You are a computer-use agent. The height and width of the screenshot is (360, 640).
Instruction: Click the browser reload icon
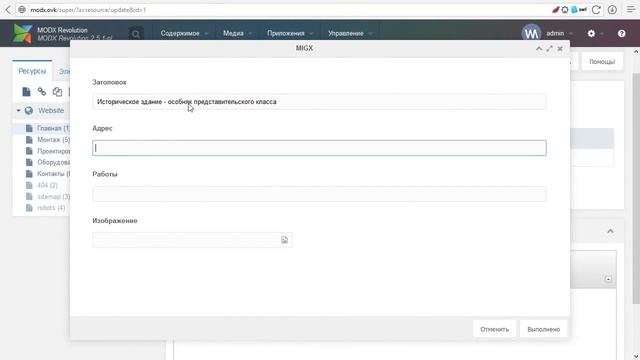click(x=596, y=10)
